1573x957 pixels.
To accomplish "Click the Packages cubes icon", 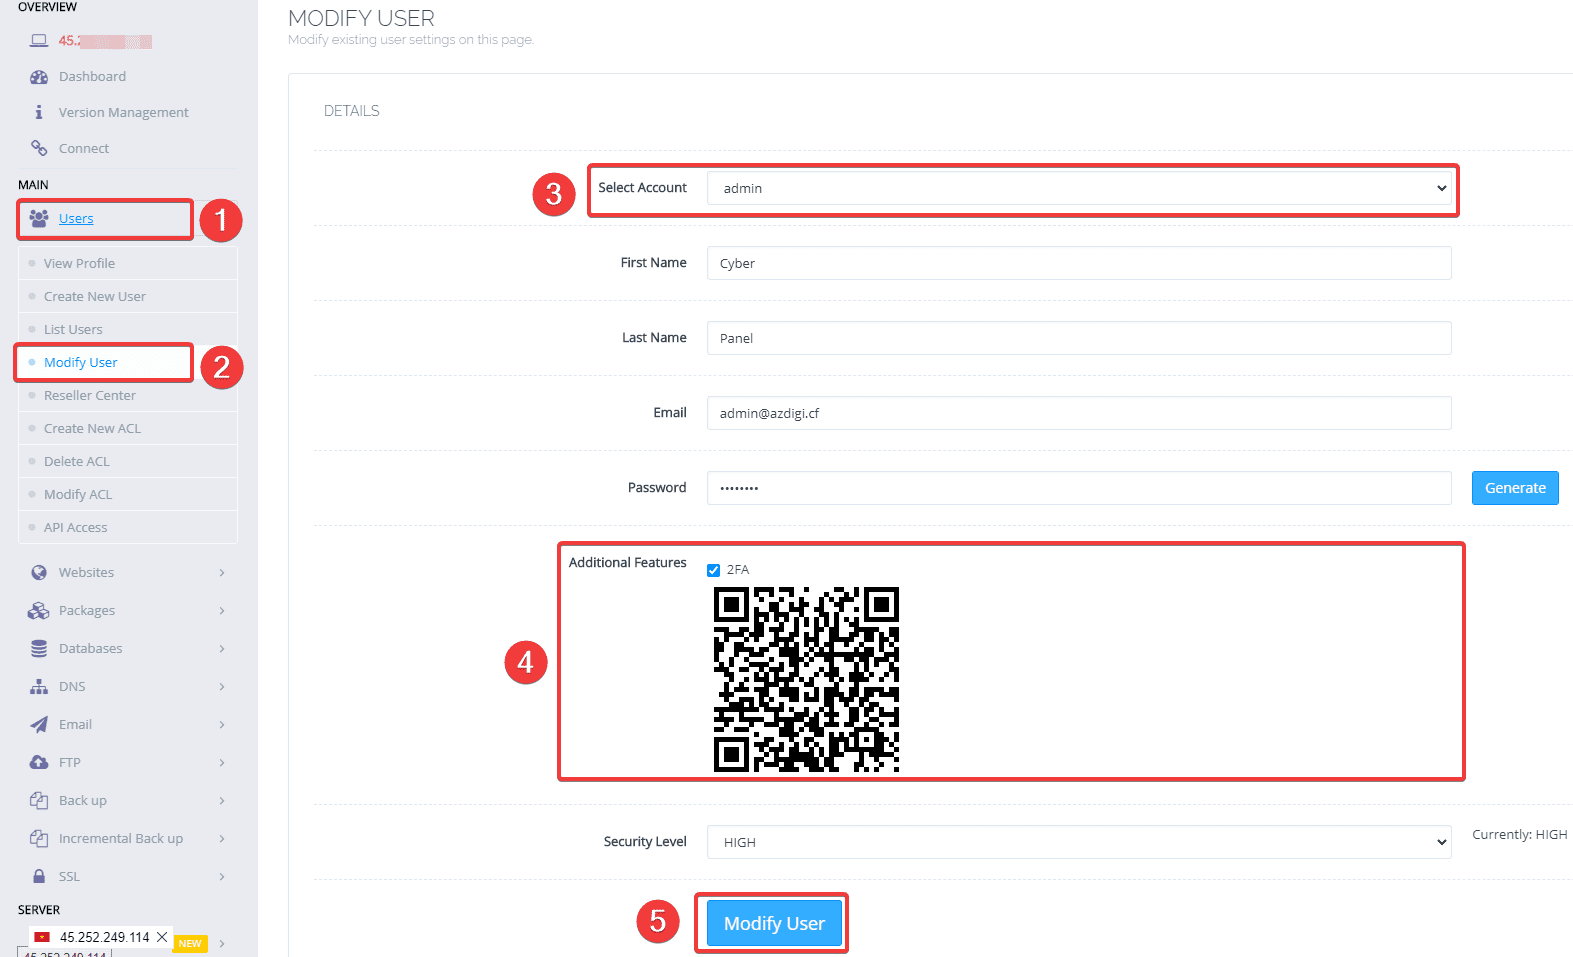I will (39, 611).
